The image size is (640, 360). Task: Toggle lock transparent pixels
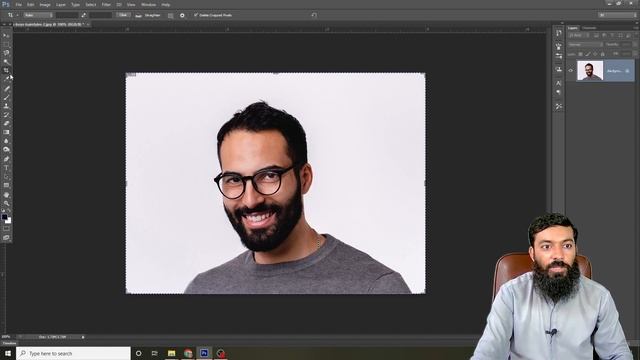point(580,54)
